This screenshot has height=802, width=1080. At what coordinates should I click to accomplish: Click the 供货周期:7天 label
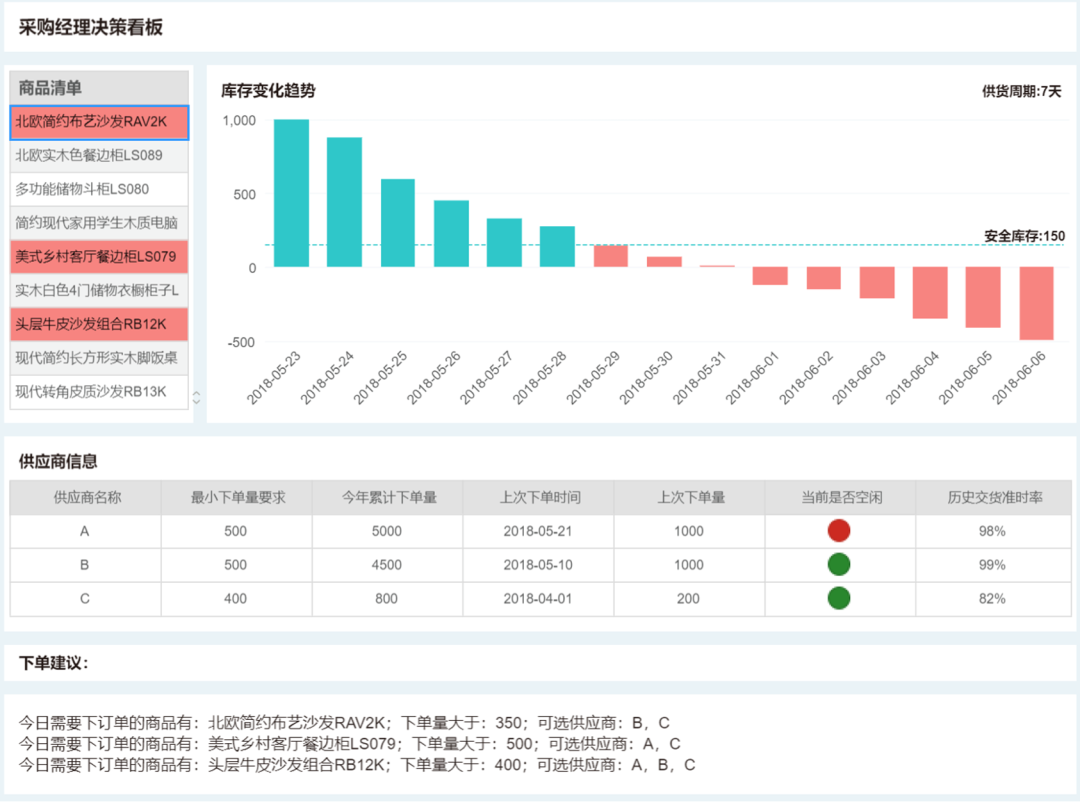click(1021, 88)
